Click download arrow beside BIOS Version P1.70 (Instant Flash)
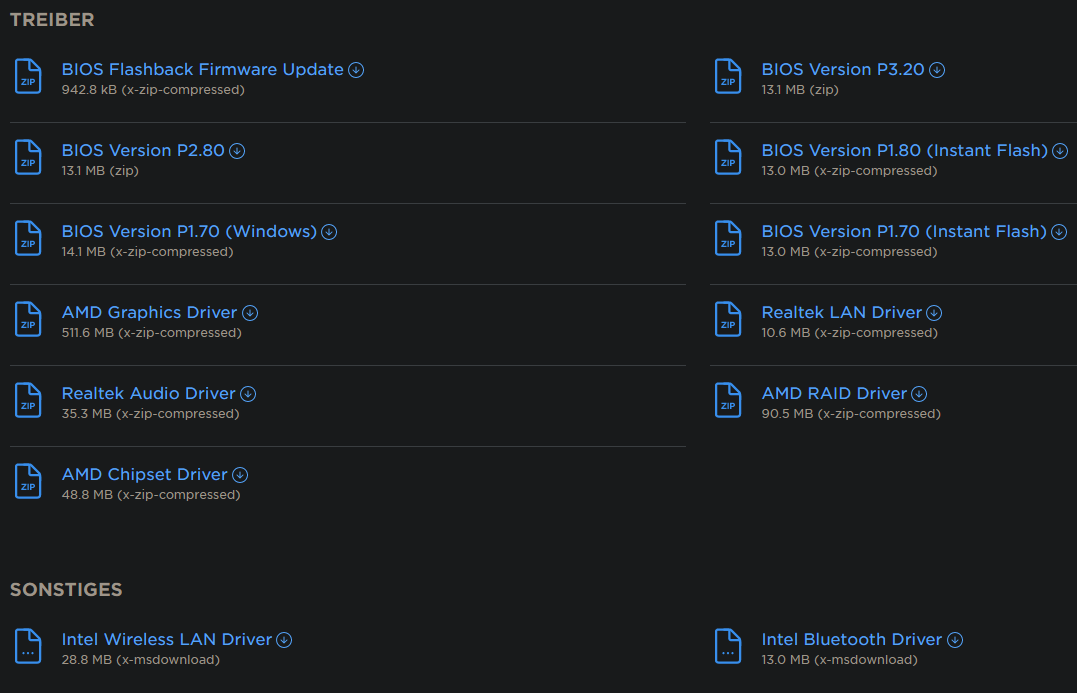The height and width of the screenshot is (693, 1077). 1059,232
